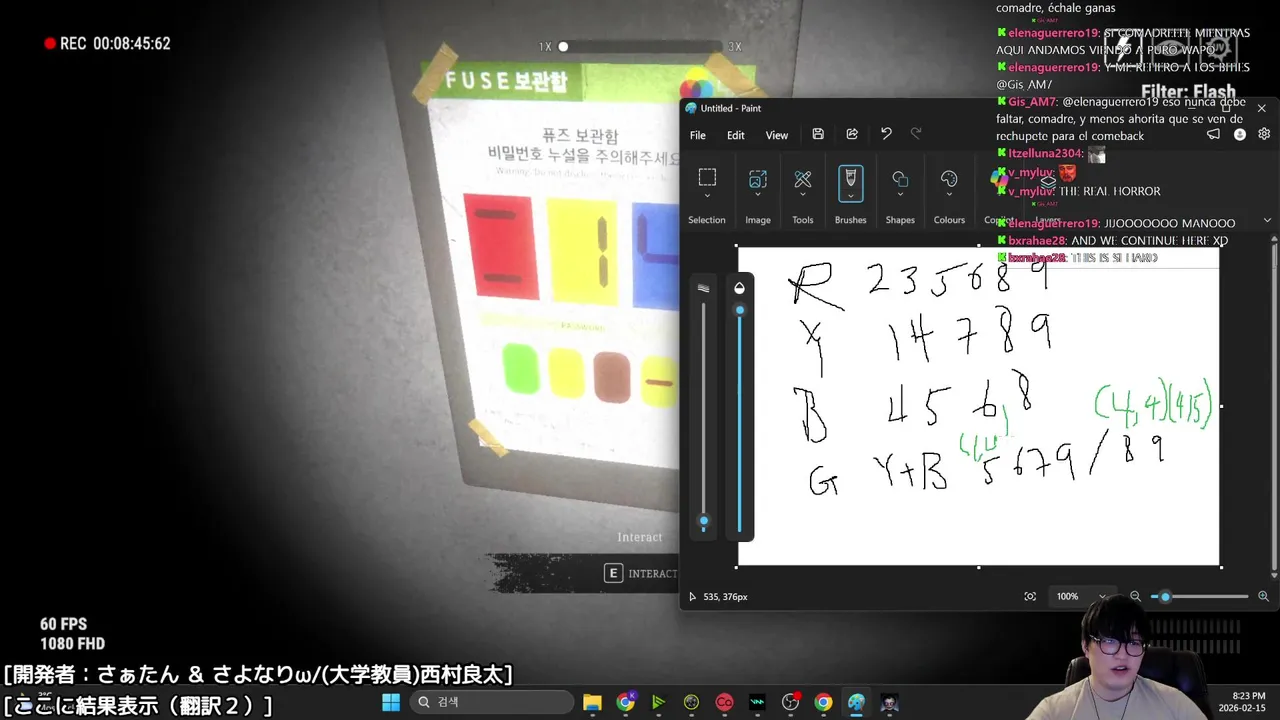Viewport: 1280px width, 720px height.
Task: Click the "REC 00:08:45:62" recording timer
Action: pyautogui.click(x=107, y=44)
